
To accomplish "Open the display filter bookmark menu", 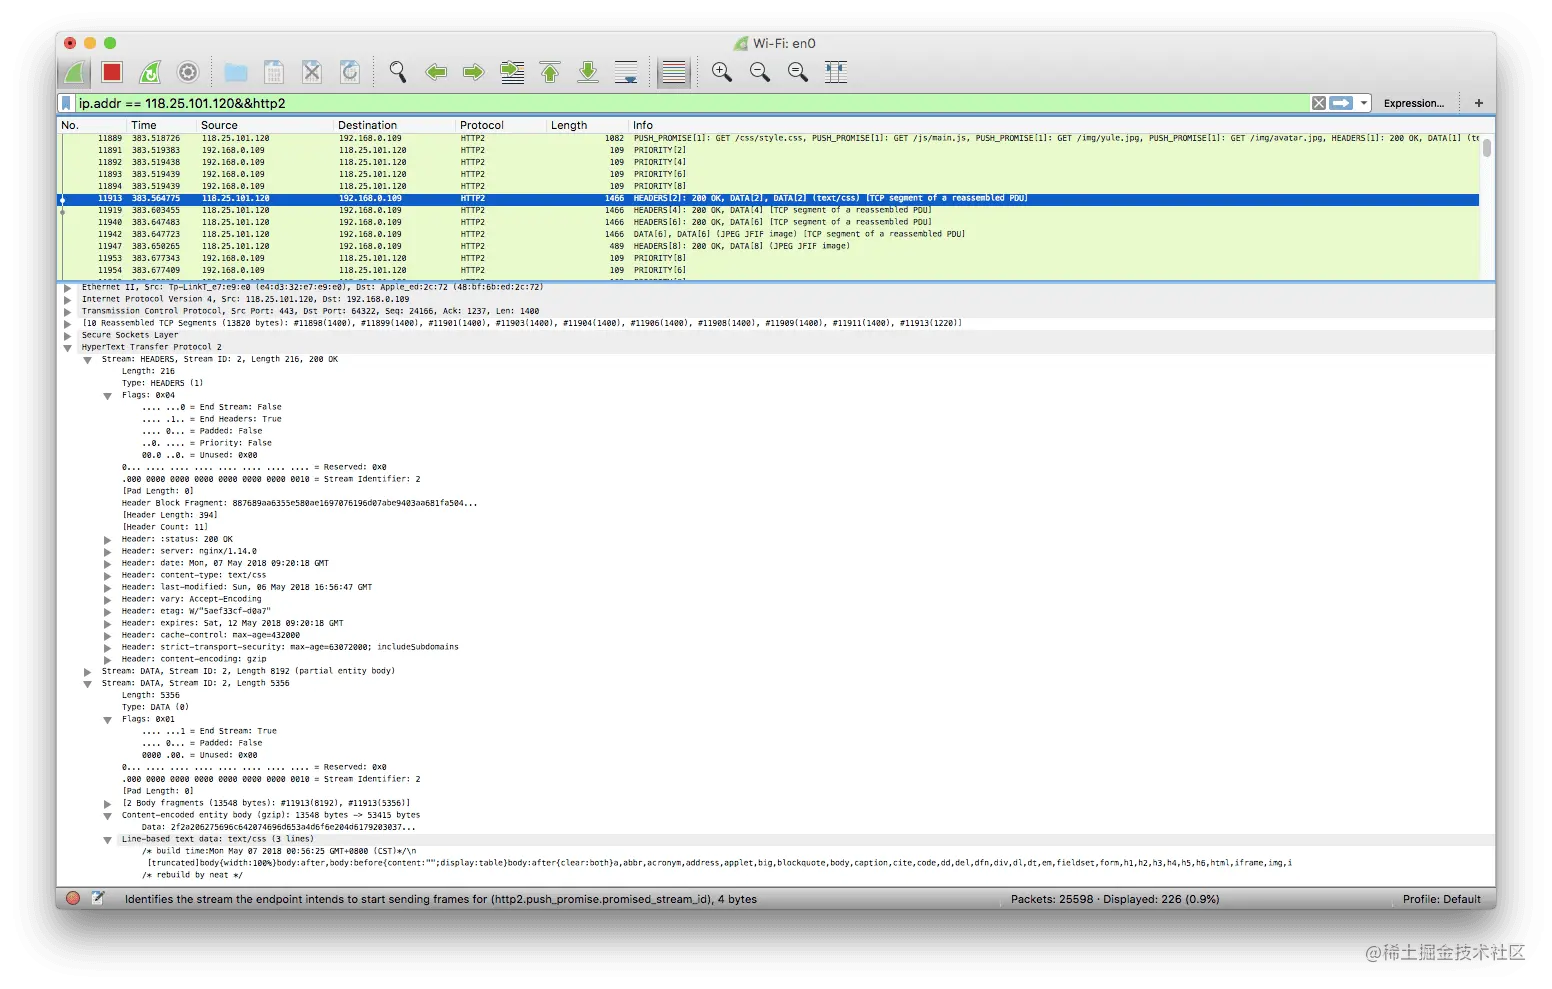I will (67, 103).
